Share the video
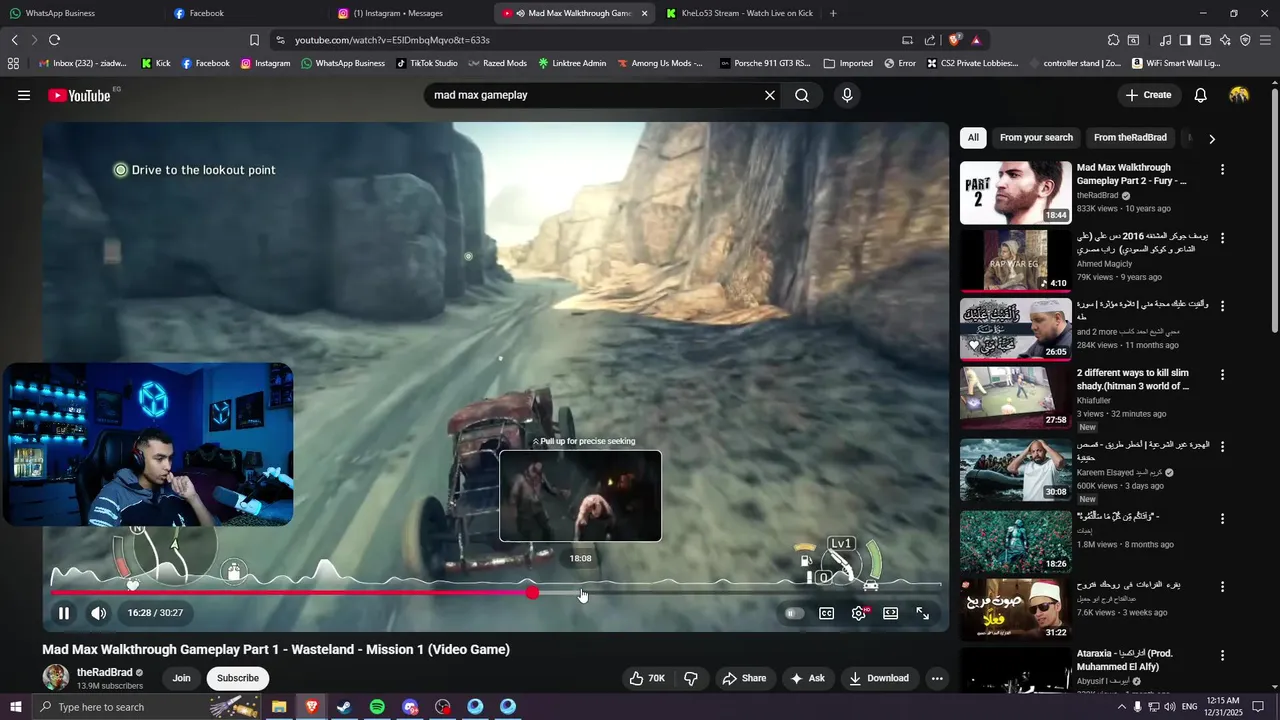Viewport: 1280px width, 720px height. 744,678
